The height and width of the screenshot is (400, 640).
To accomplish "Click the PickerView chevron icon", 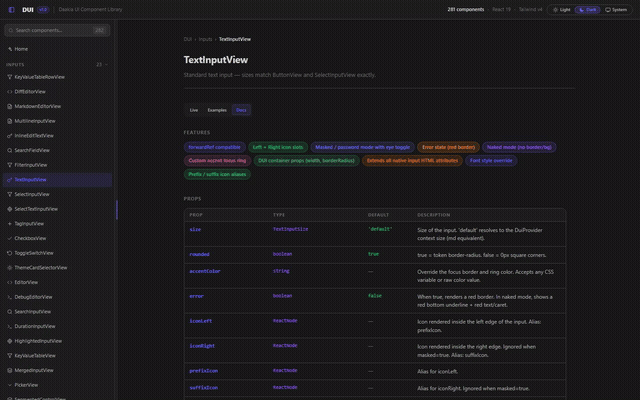I will (x=10, y=385).
